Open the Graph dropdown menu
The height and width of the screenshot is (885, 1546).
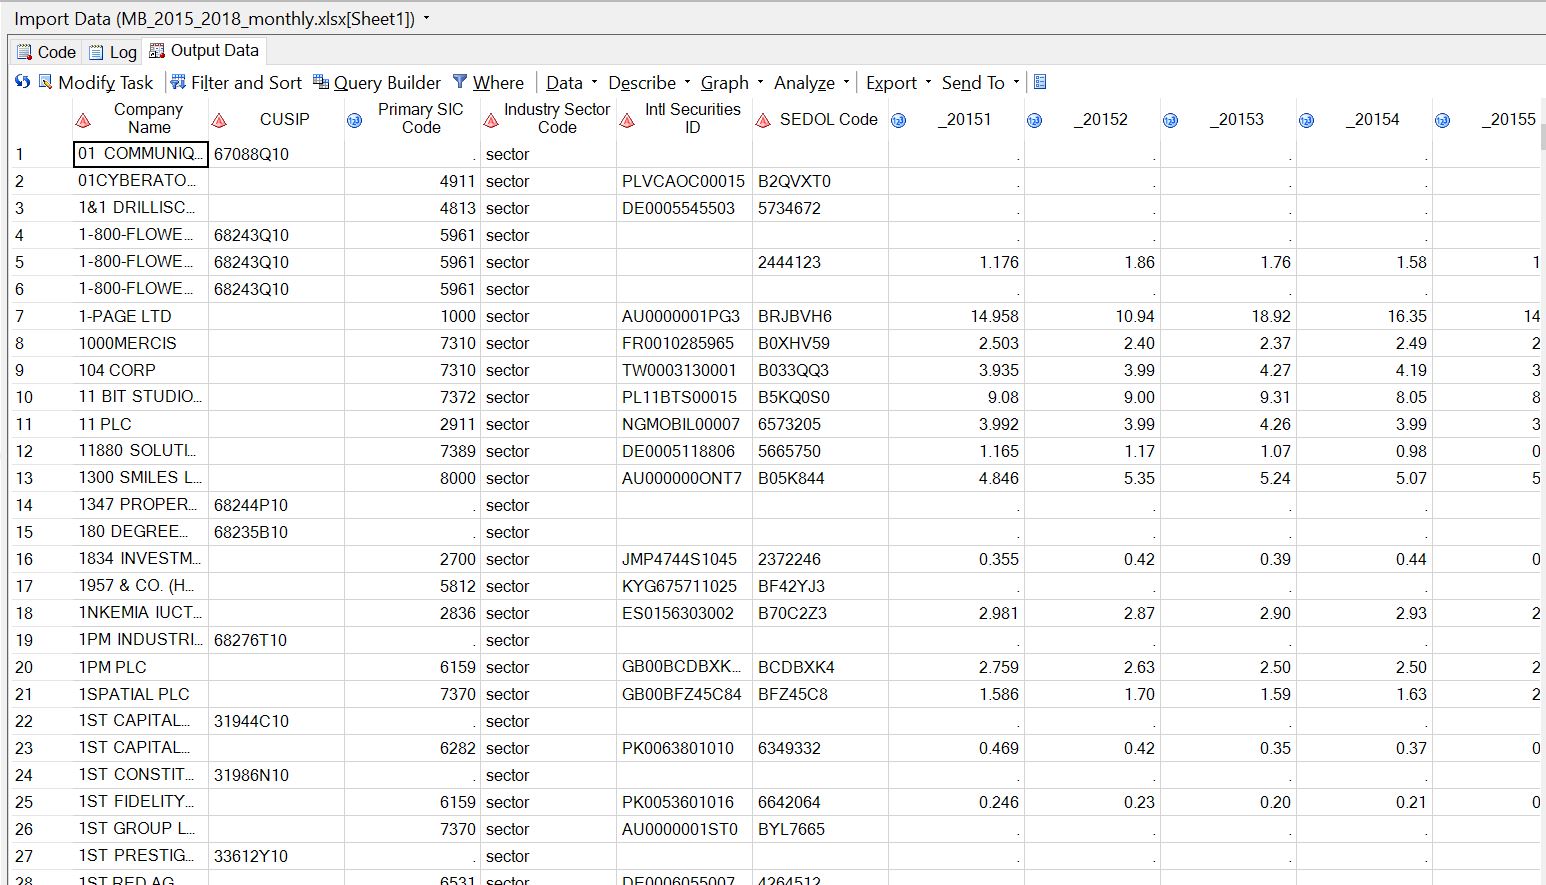tap(731, 82)
